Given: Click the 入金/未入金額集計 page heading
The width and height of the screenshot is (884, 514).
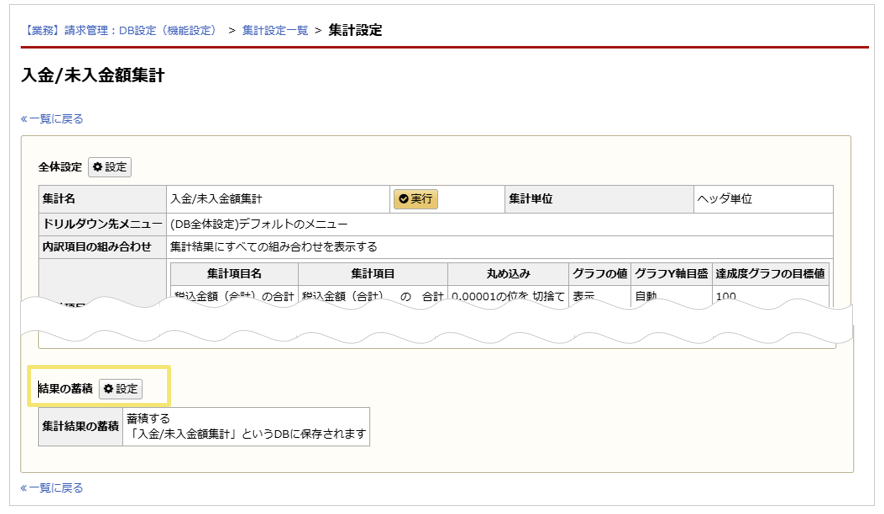Looking at the screenshot, I should 92,76.
